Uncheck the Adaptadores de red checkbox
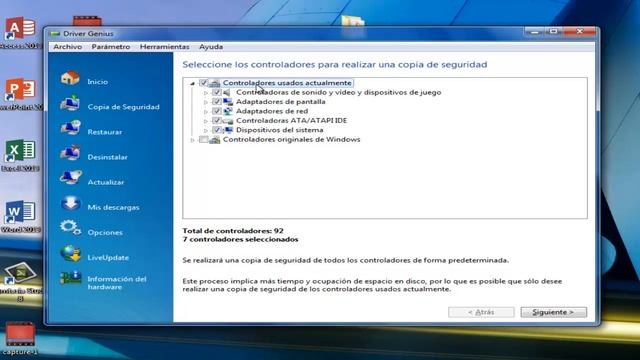This screenshot has height=360, width=640. (217, 111)
